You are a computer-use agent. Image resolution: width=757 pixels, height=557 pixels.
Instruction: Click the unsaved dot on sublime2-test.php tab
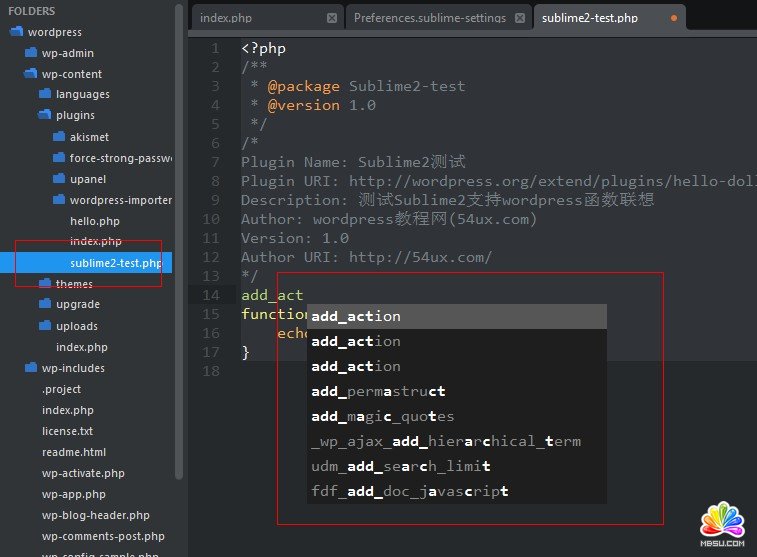673,18
